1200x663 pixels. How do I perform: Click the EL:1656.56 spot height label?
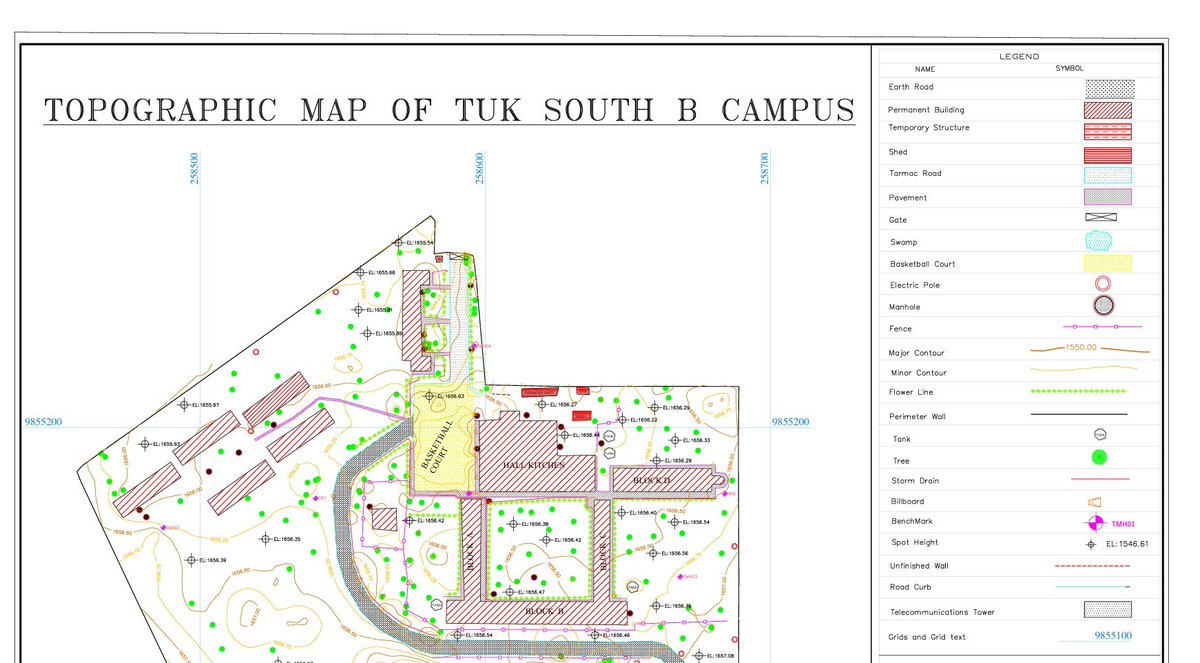673,553
